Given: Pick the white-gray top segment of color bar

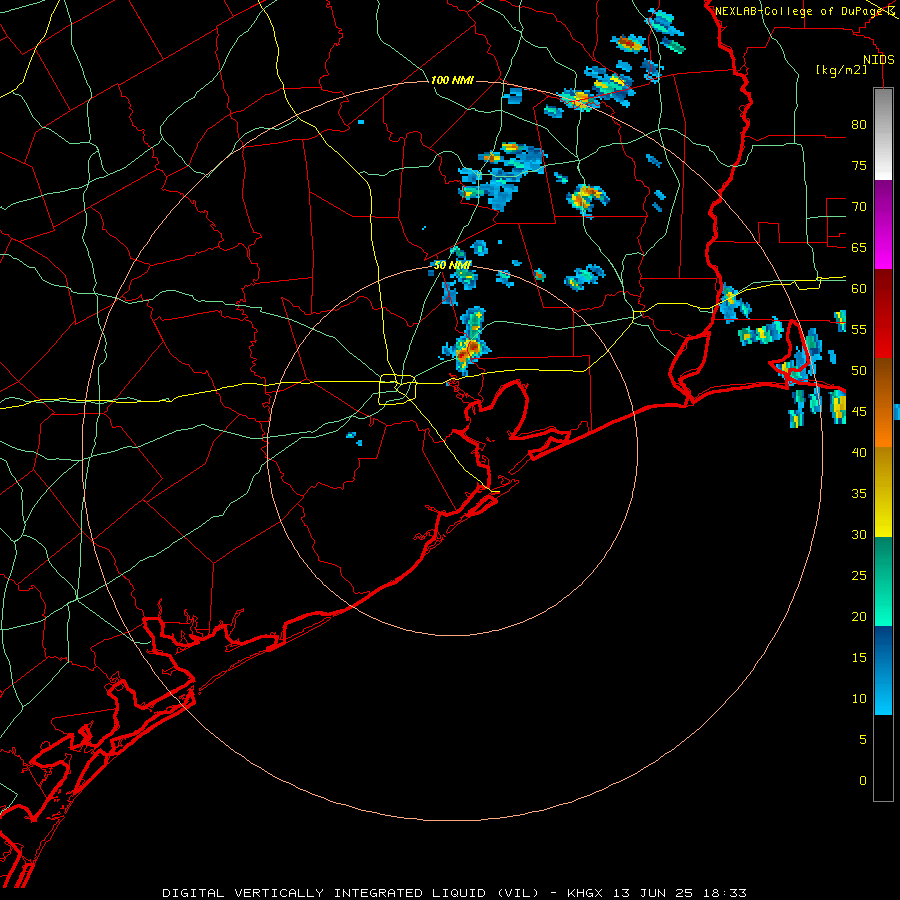Looking at the screenshot, I should [x=883, y=134].
